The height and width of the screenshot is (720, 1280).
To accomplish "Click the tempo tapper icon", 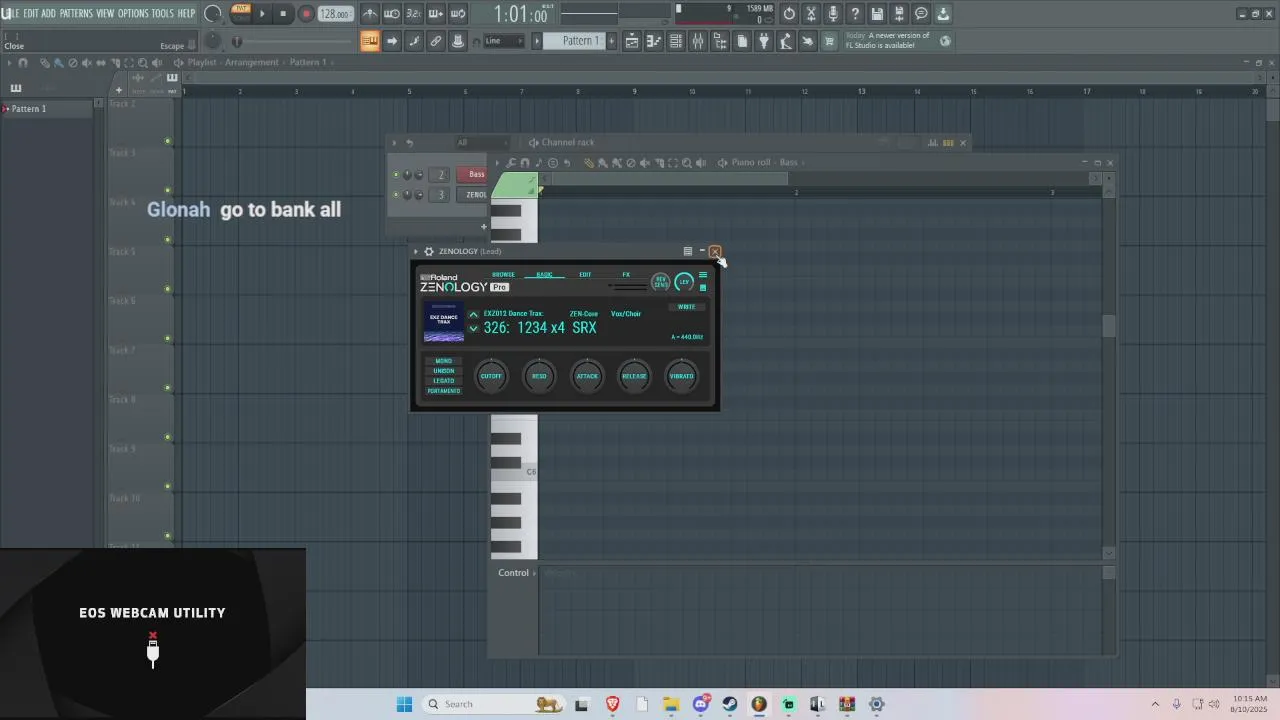I will pos(786,41).
